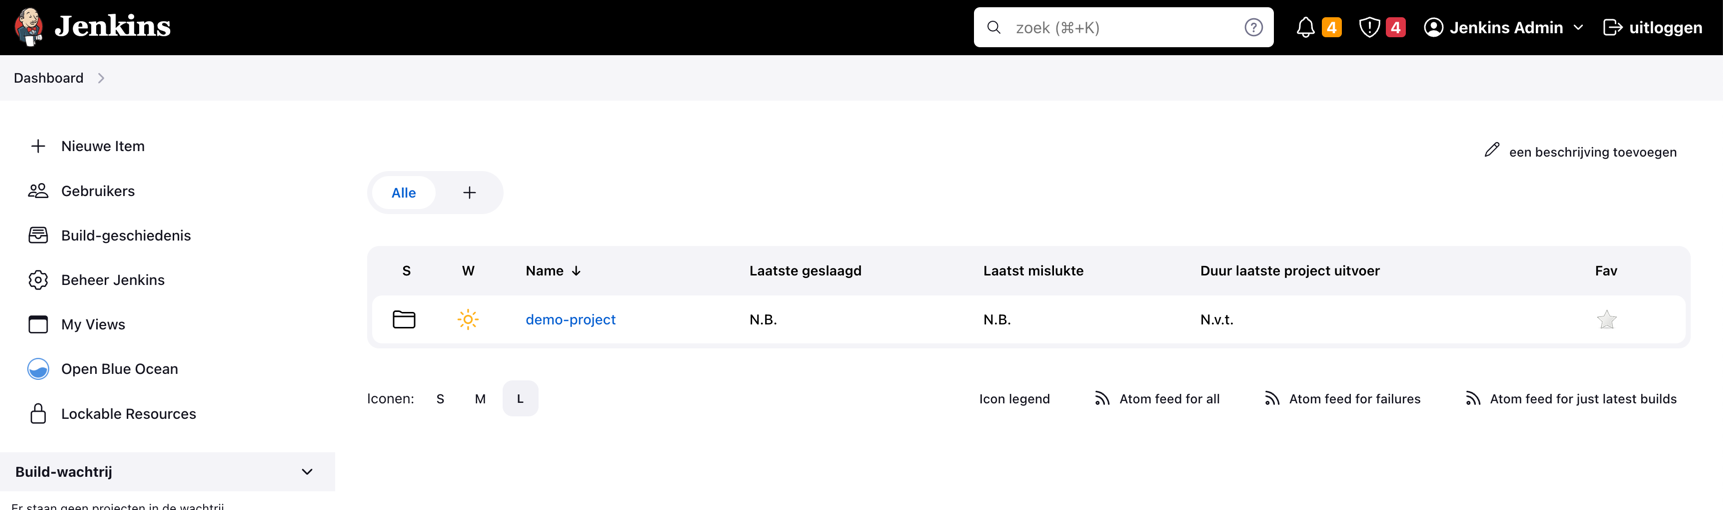Open Gebruikers in sidebar
The height and width of the screenshot is (510, 1723).
pyautogui.click(x=98, y=191)
